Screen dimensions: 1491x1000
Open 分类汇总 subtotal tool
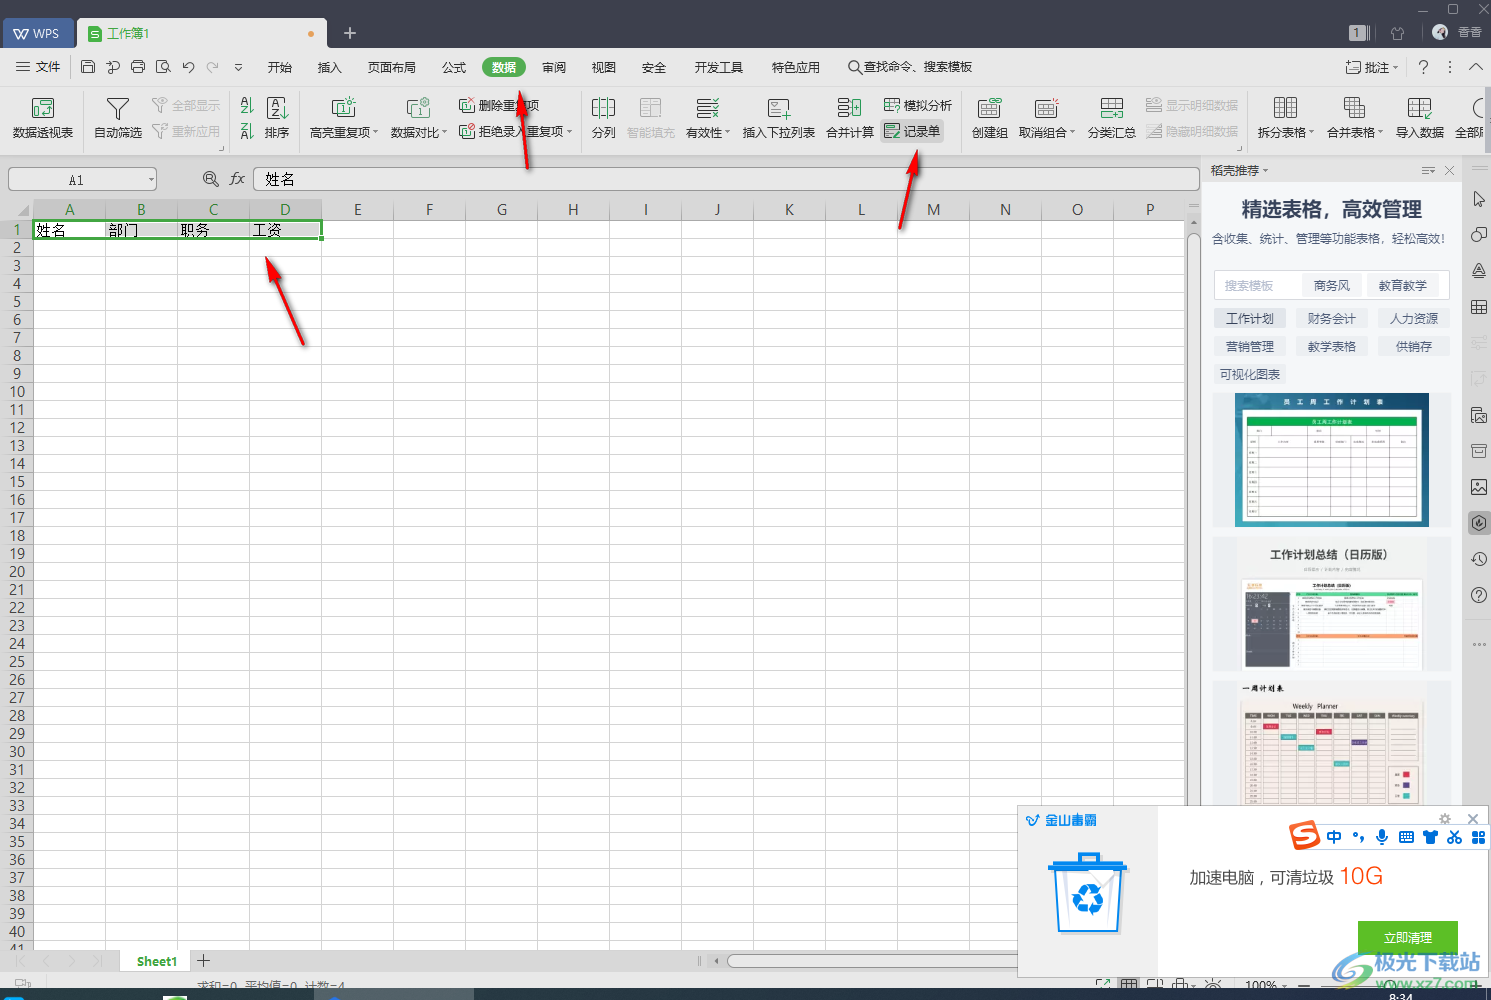pos(1111,118)
